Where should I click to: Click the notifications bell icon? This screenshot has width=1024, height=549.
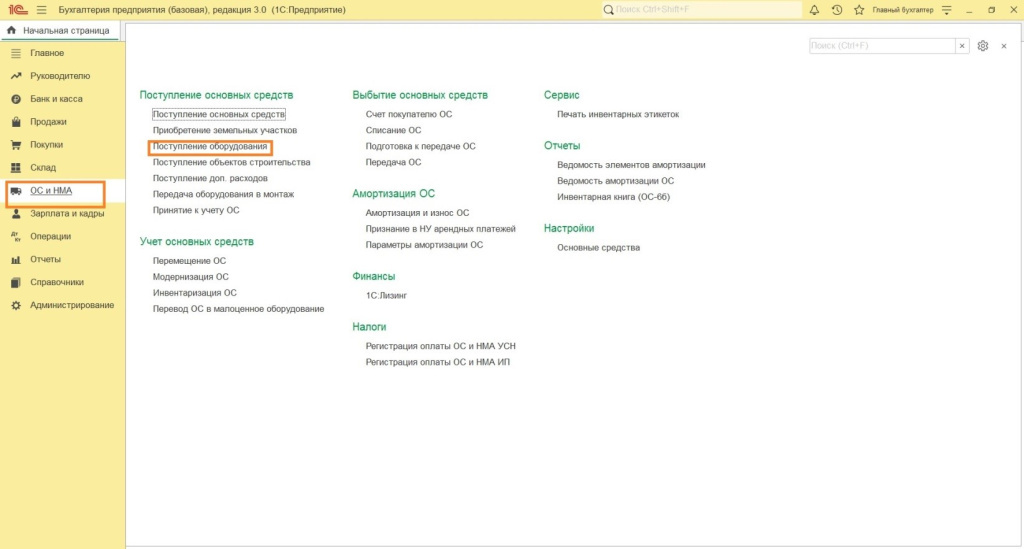pos(814,9)
